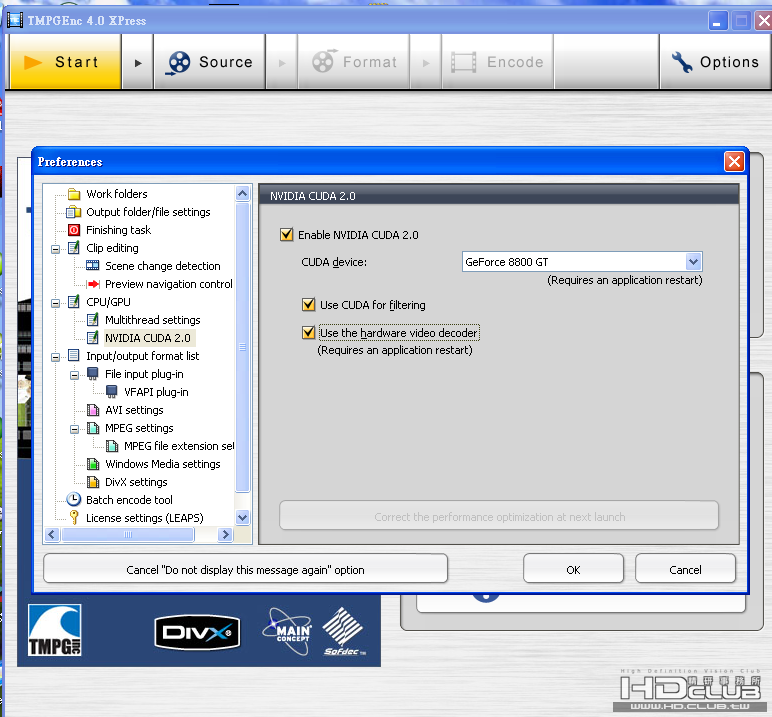
Task: Collapse the Clip editing tree node
Action: (56, 249)
